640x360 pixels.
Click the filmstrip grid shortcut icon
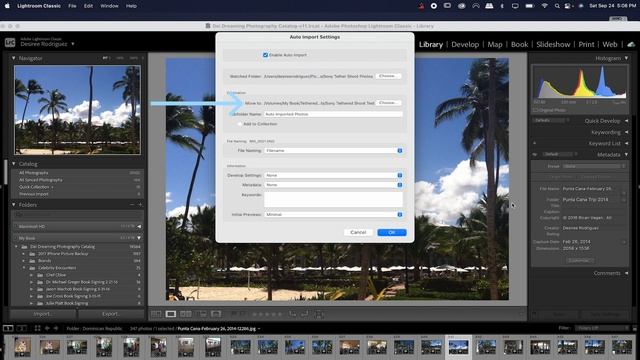[x=38, y=328]
